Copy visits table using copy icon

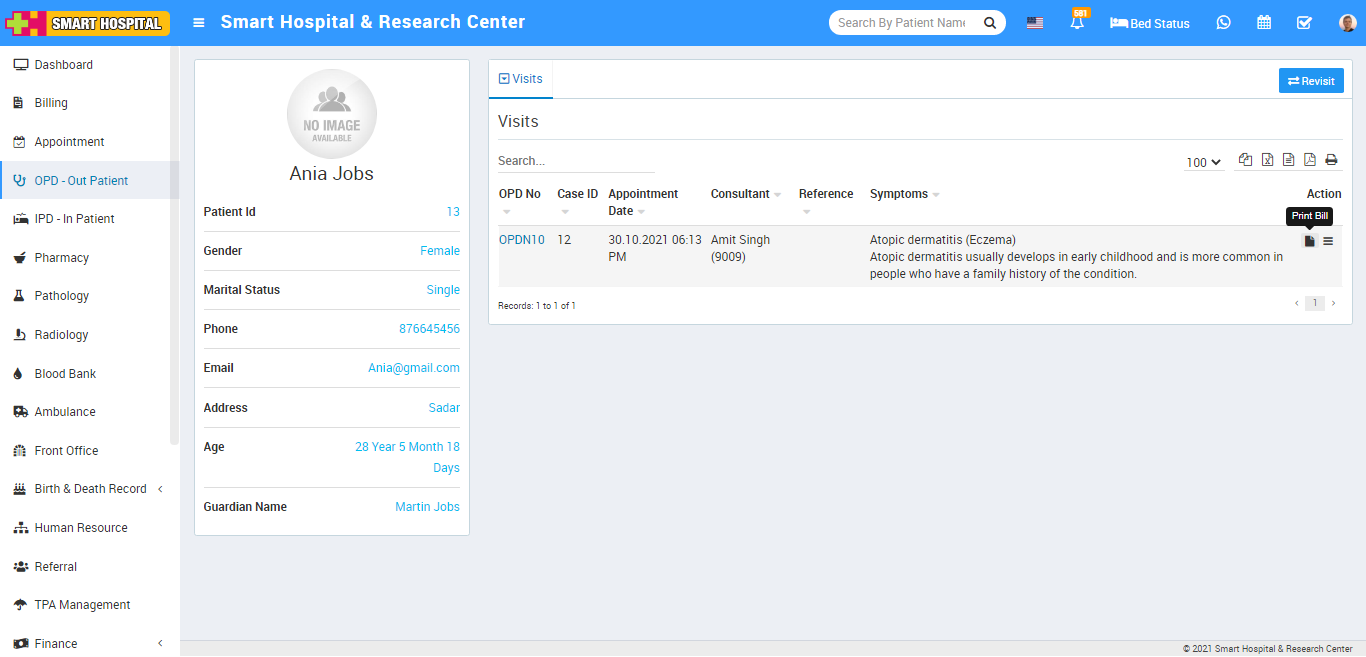[x=1245, y=160]
